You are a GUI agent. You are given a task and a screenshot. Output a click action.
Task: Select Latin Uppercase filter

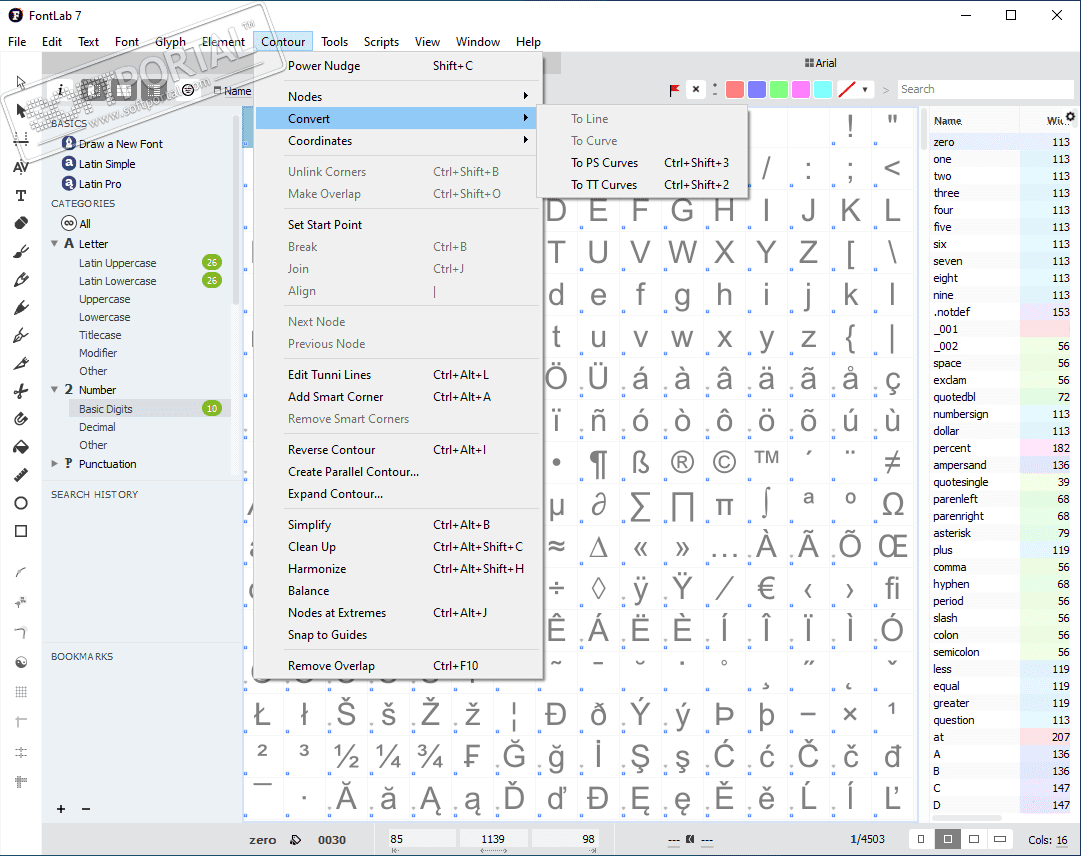(117, 263)
